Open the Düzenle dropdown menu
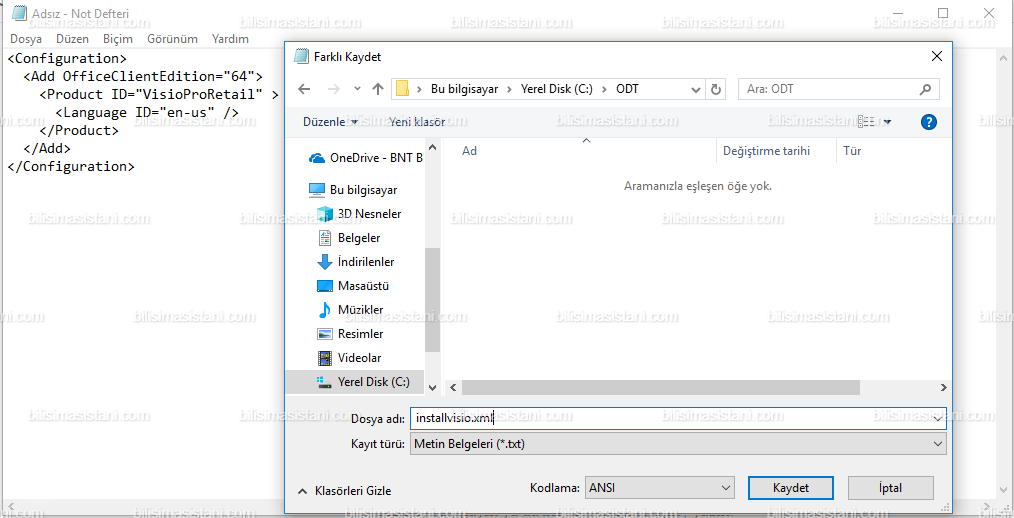 point(330,122)
